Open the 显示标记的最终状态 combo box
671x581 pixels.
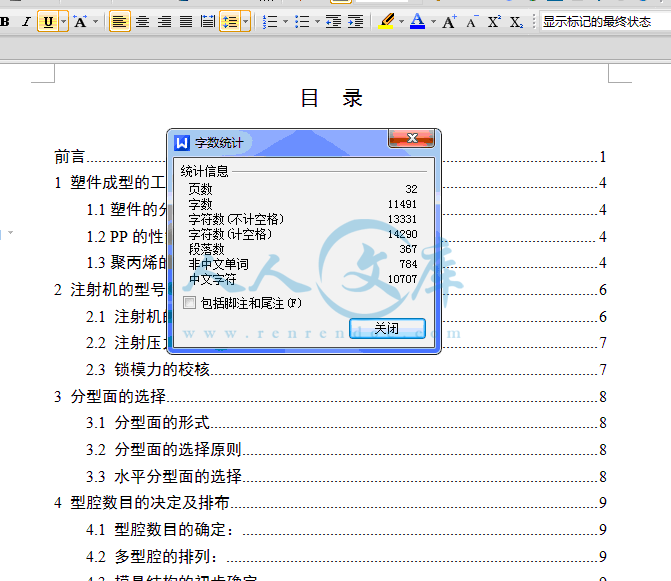coord(605,21)
